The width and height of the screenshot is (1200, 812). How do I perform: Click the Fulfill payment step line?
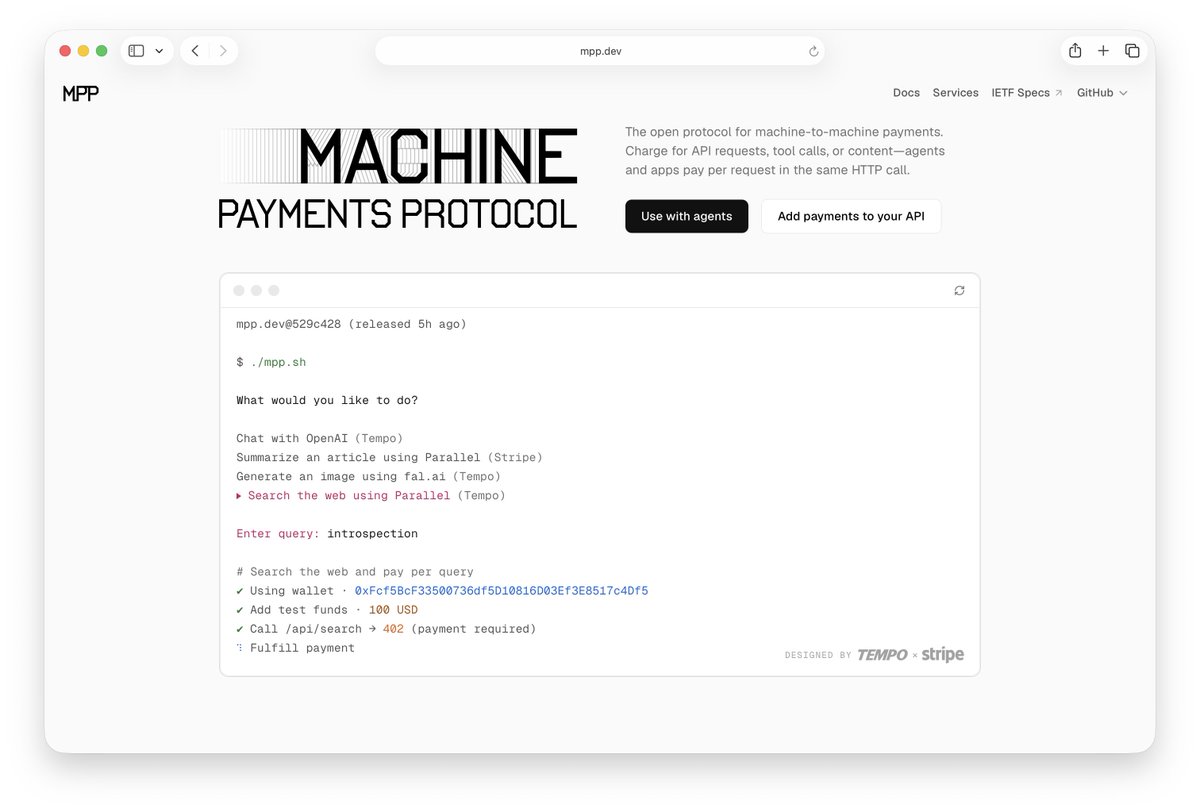pos(295,648)
